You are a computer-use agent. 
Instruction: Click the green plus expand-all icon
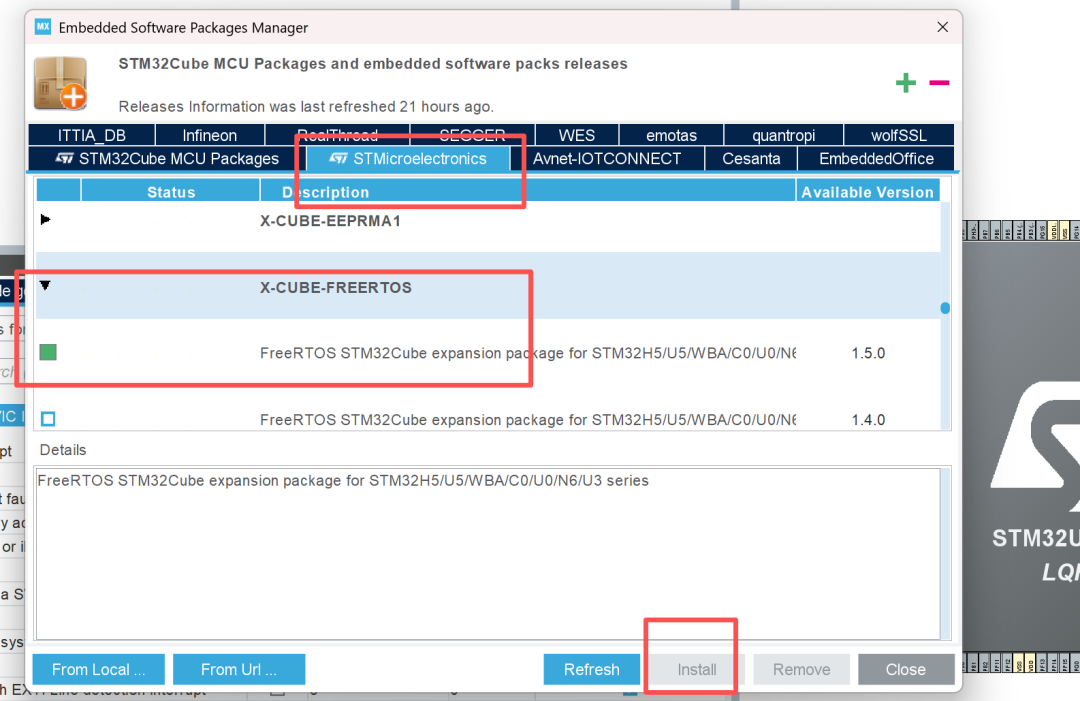click(905, 83)
